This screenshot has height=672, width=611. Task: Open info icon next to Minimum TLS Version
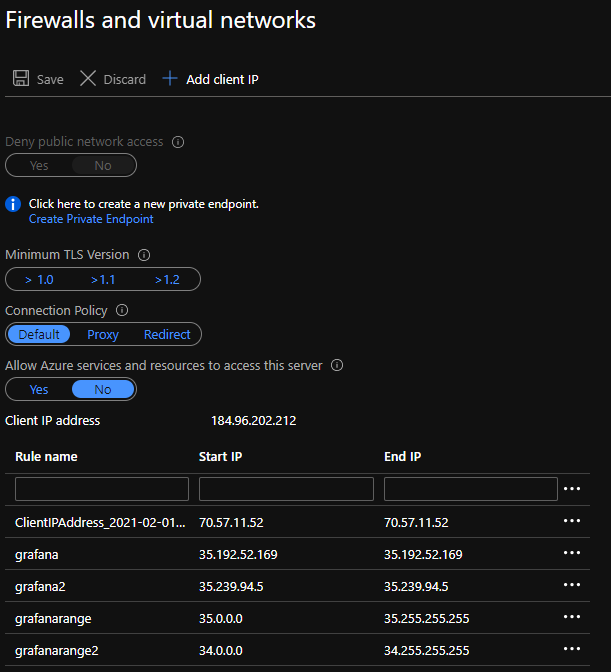[x=144, y=255]
